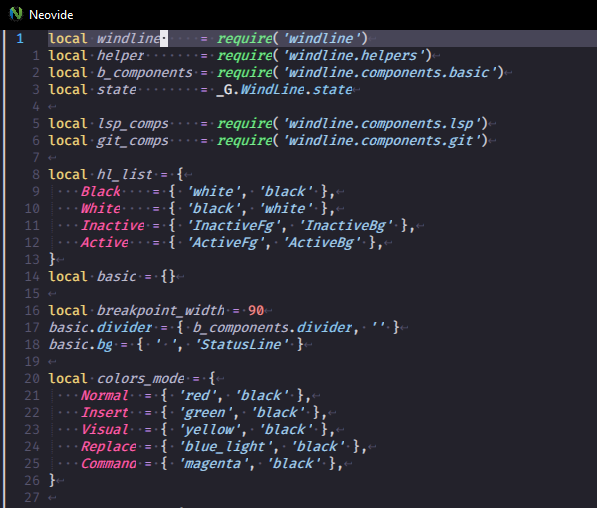The width and height of the screenshot is (597, 508).
Task: Click the 'ActiveBg' string
Action: [322, 243]
